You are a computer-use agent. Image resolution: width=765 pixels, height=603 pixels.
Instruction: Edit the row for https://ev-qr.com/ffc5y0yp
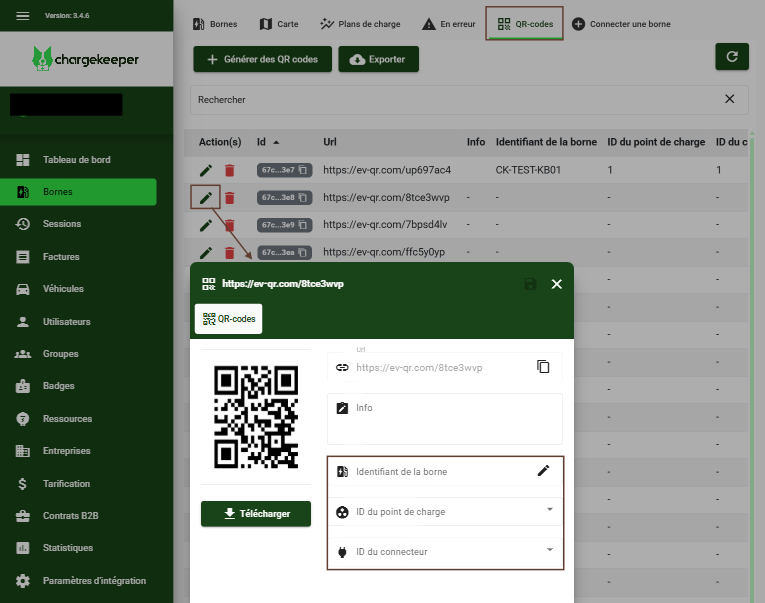pyautogui.click(x=206, y=252)
